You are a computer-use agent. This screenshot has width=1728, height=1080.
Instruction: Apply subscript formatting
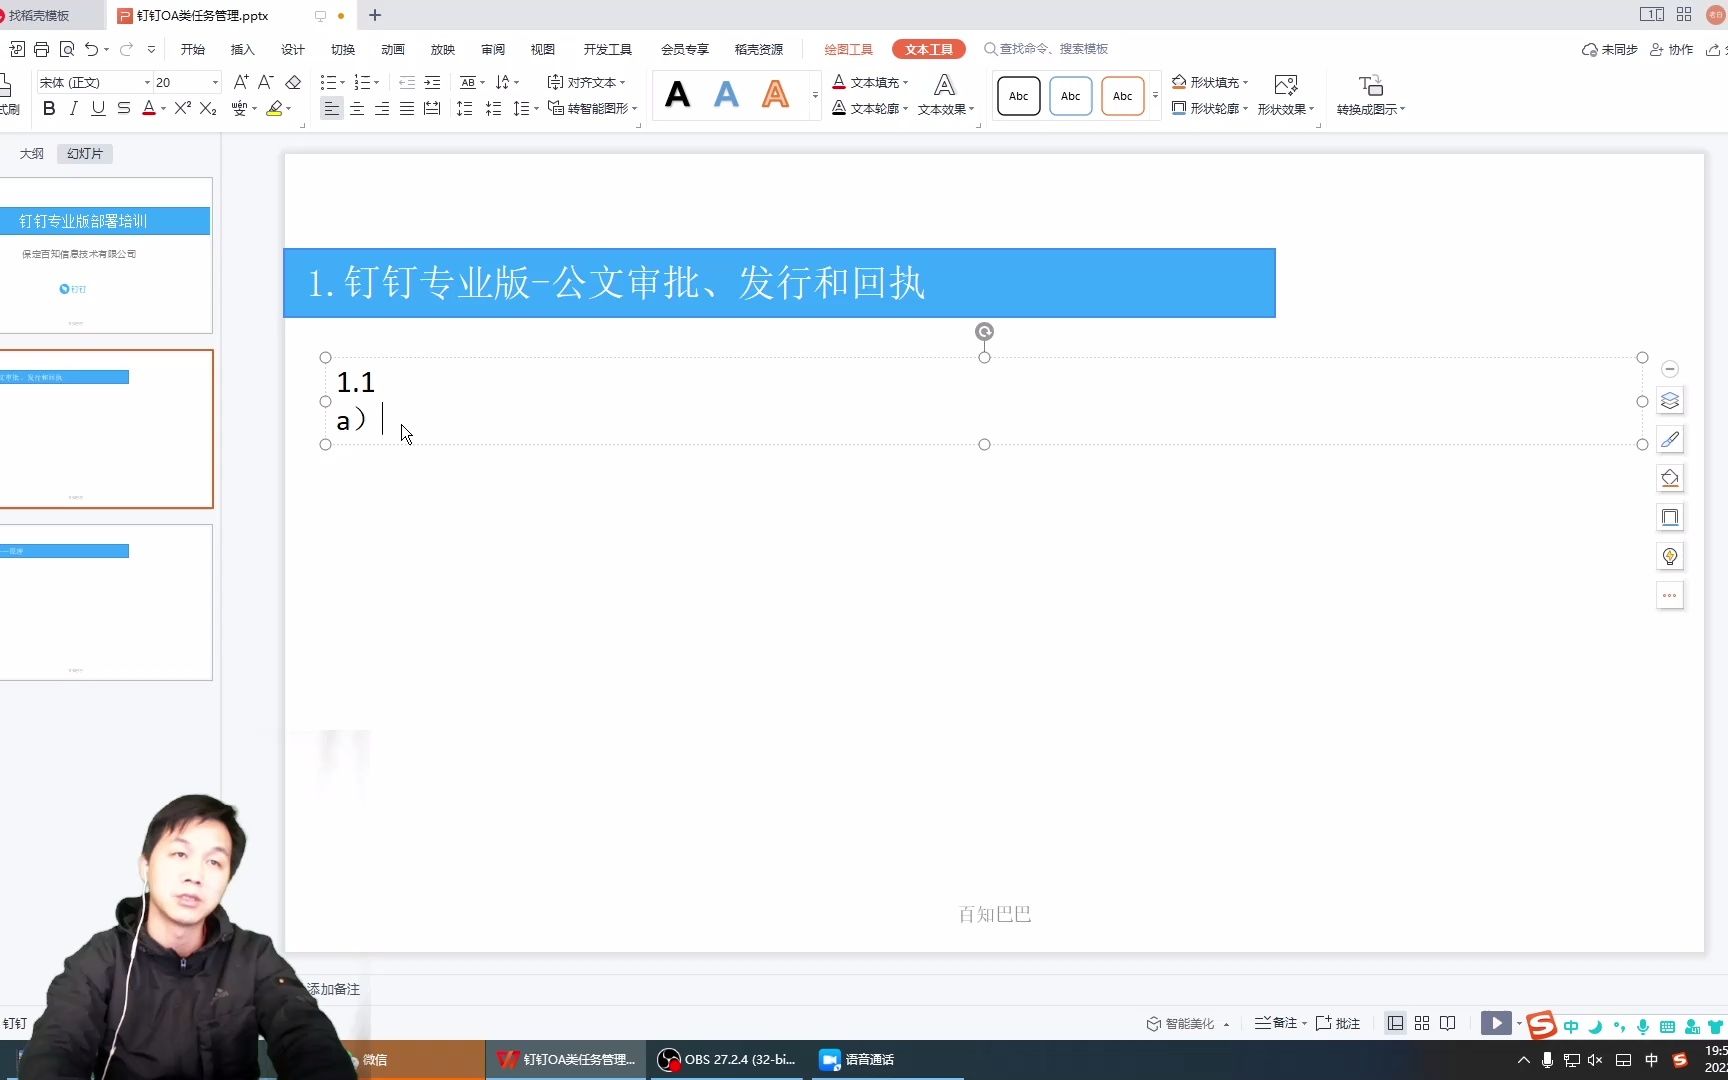click(208, 108)
